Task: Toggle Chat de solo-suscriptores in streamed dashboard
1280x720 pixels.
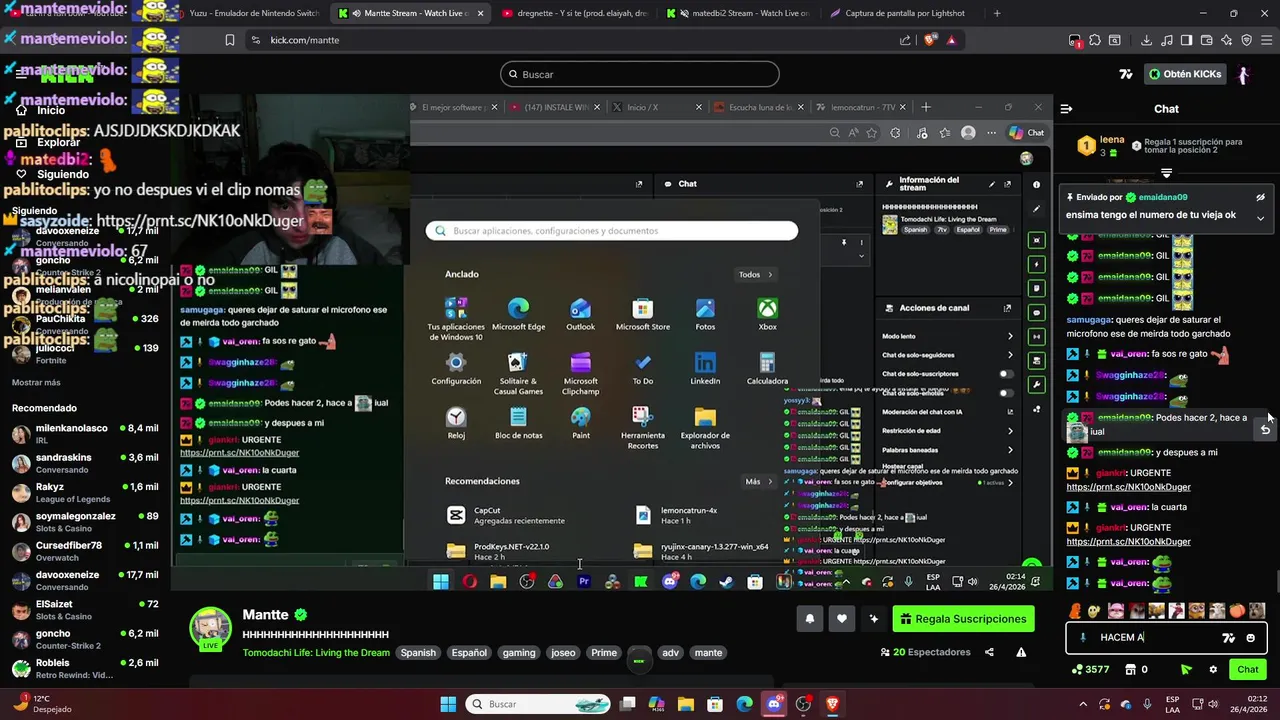Action: click(1007, 374)
